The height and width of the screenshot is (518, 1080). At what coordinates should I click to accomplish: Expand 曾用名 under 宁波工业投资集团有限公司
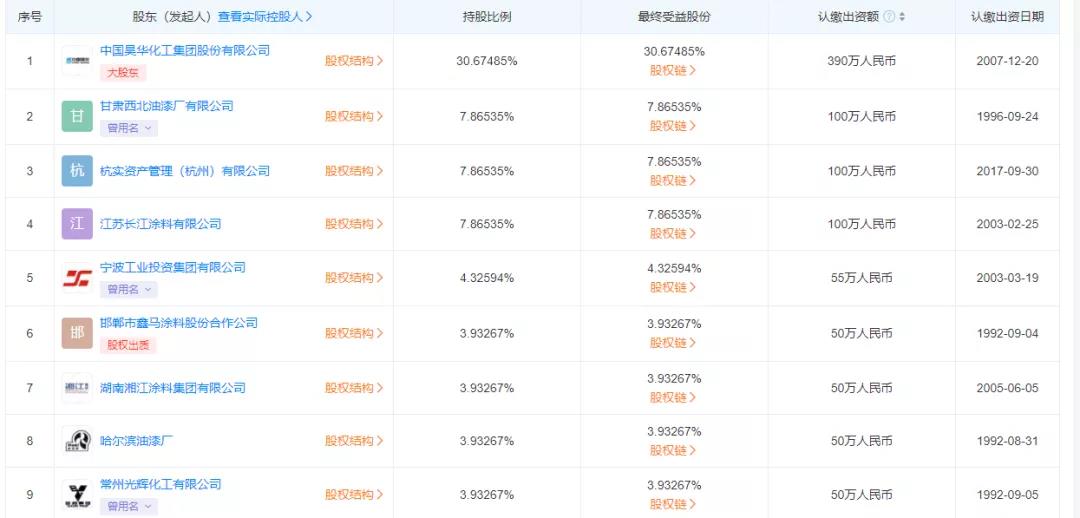(x=129, y=290)
